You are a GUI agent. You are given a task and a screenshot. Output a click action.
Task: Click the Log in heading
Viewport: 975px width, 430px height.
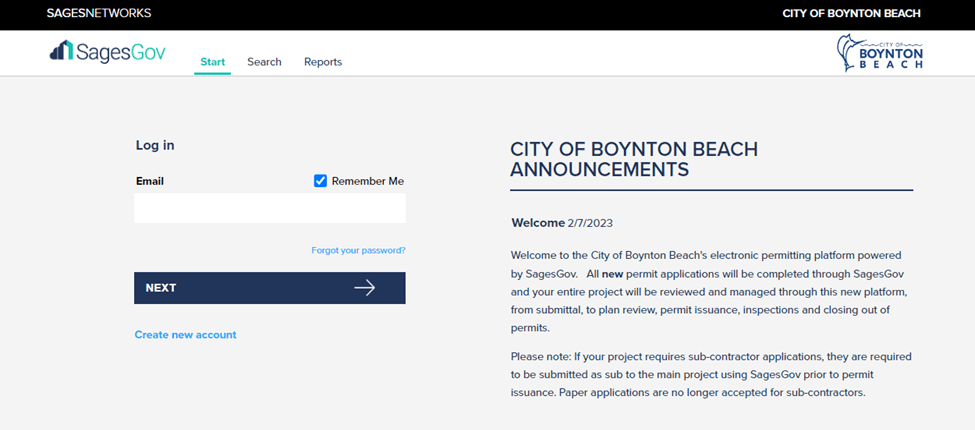tap(155, 145)
